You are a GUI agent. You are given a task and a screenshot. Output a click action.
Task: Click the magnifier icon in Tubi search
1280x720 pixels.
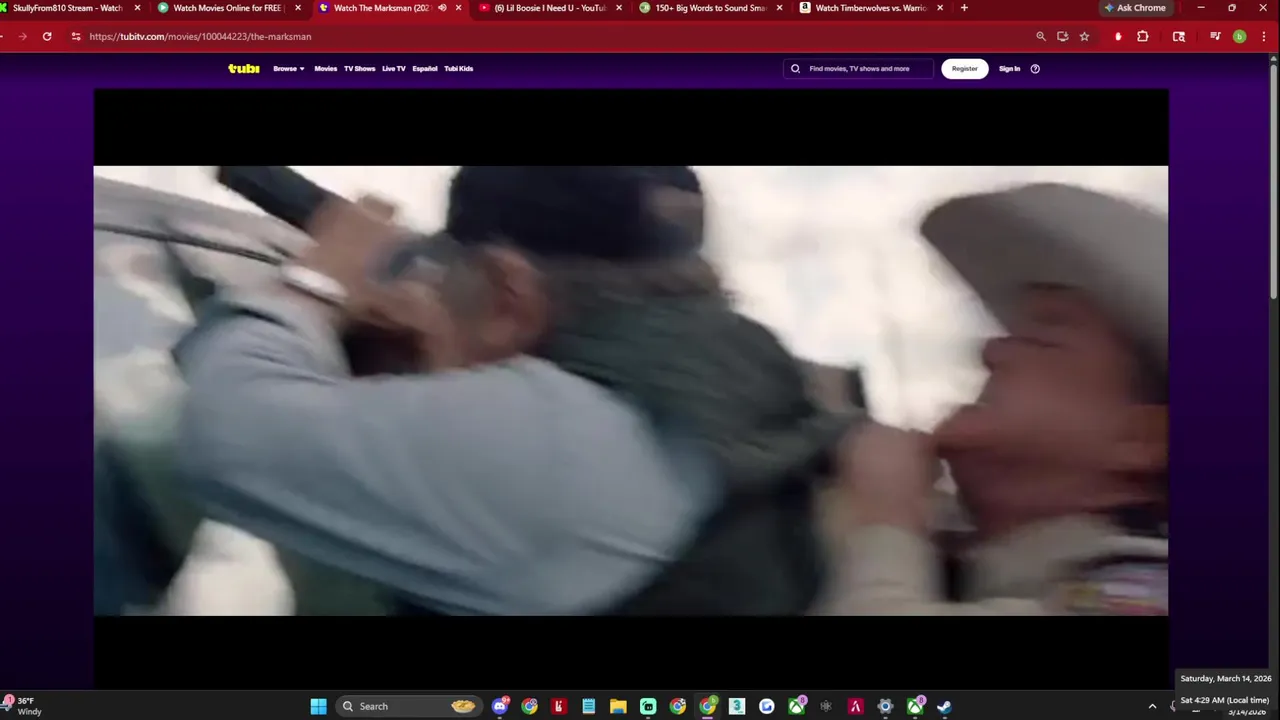click(x=795, y=69)
